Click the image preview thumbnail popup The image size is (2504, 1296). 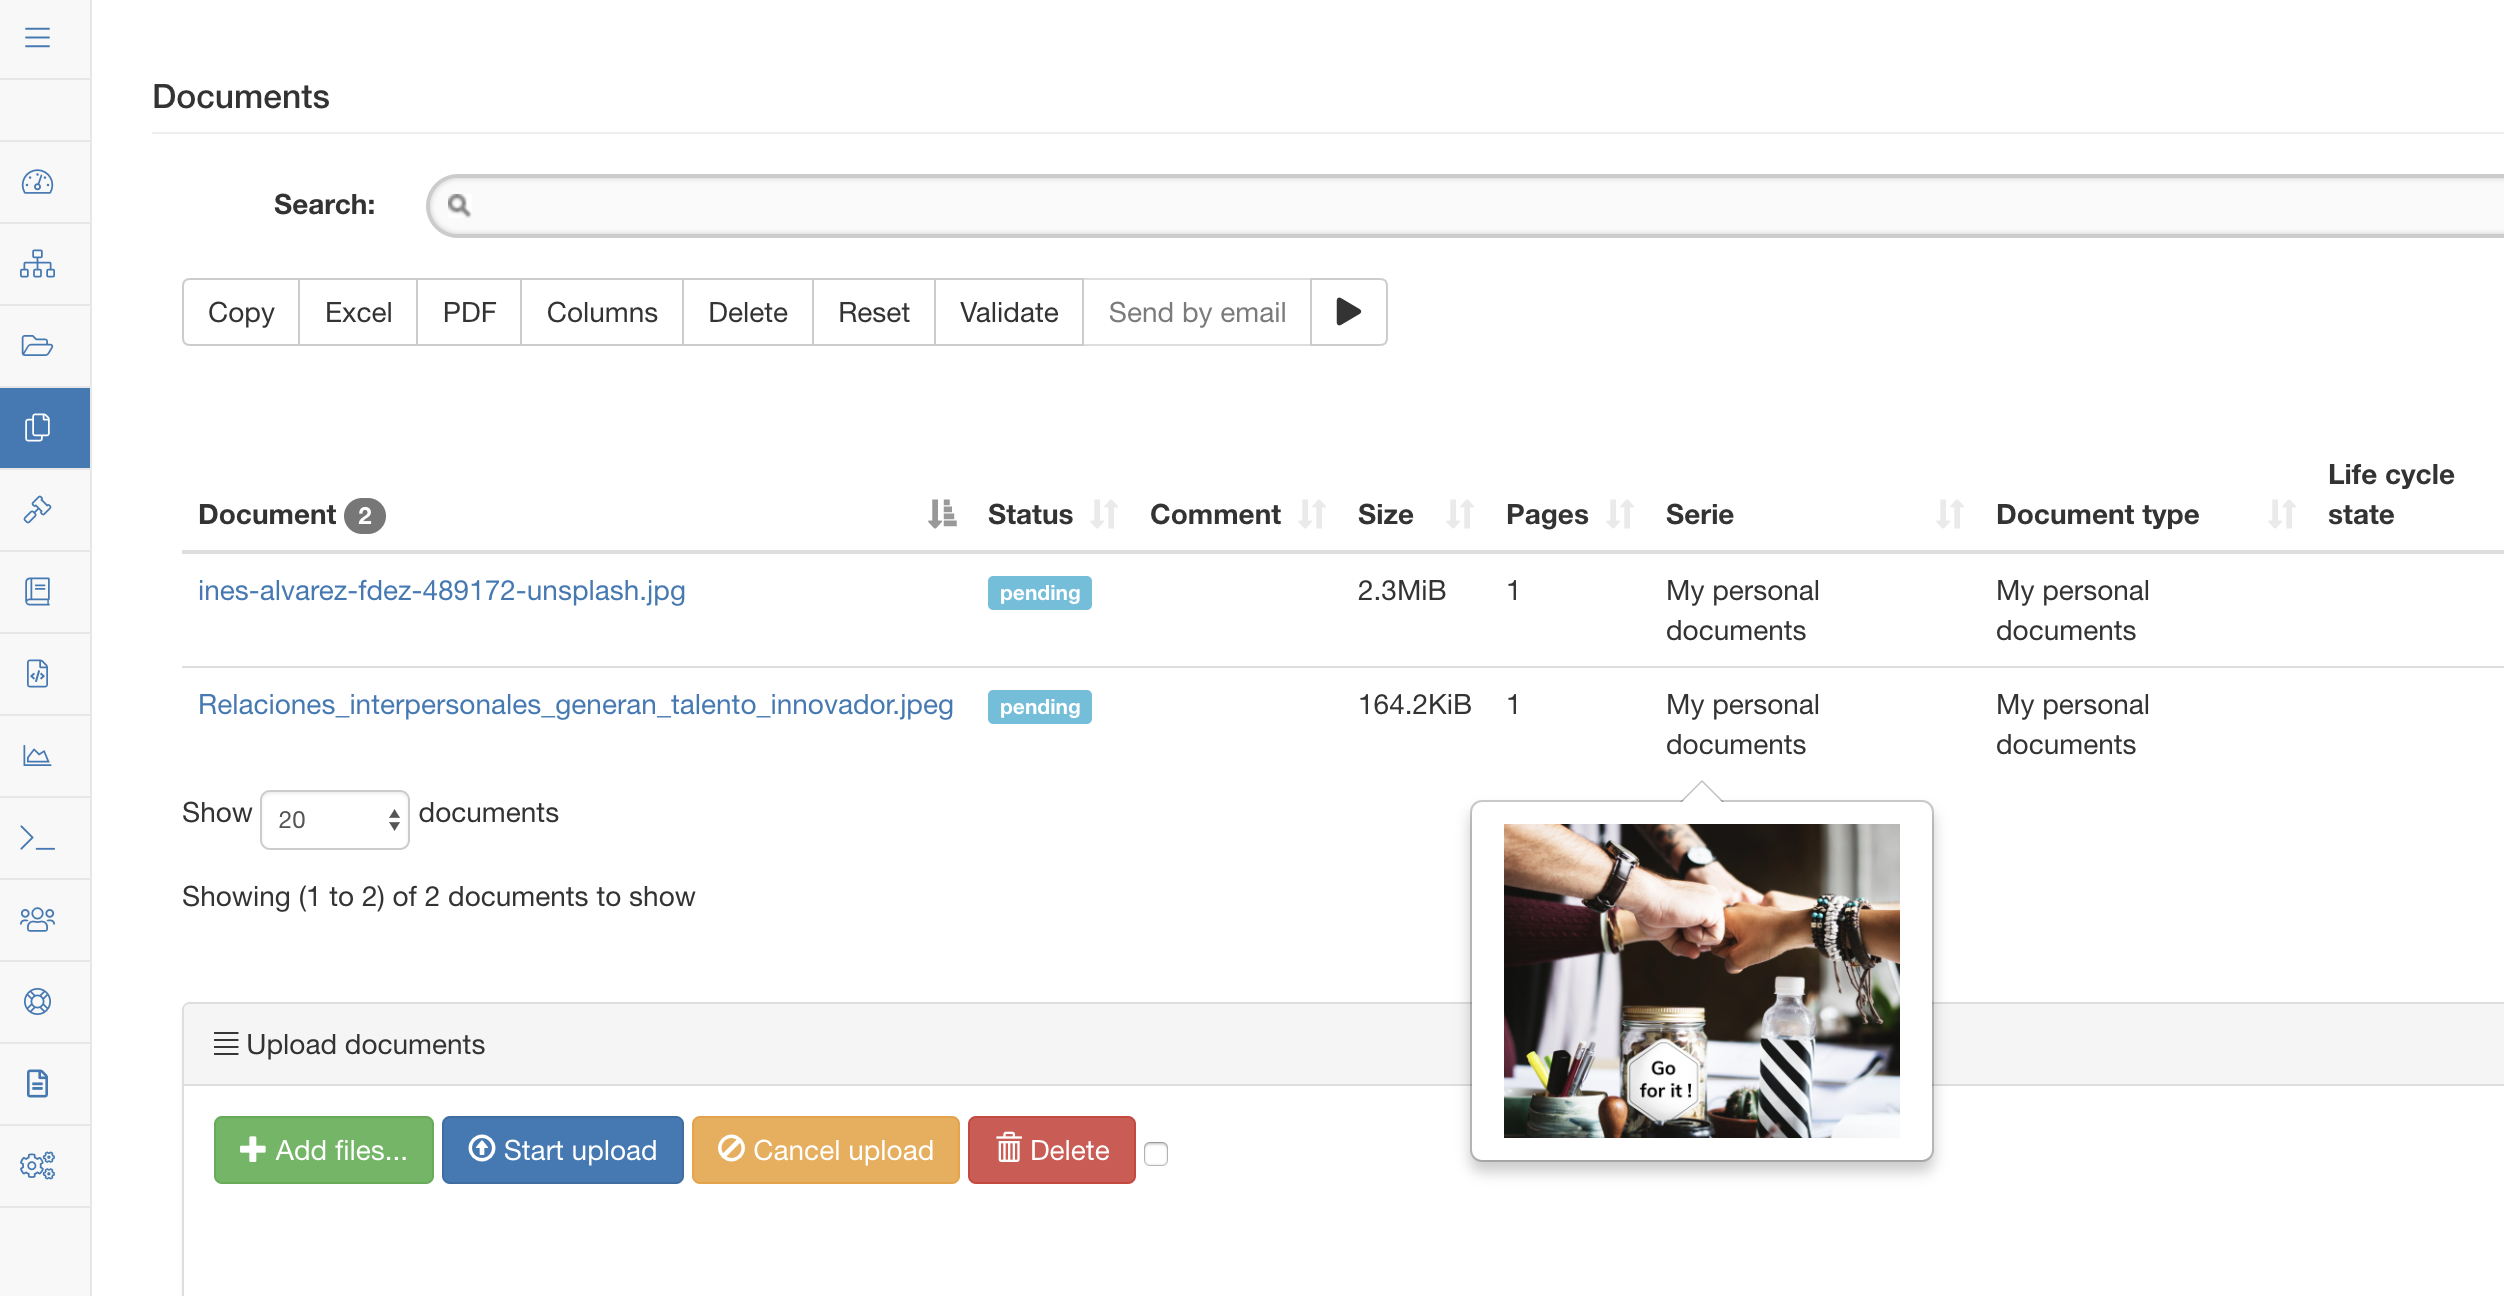click(x=1701, y=980)
